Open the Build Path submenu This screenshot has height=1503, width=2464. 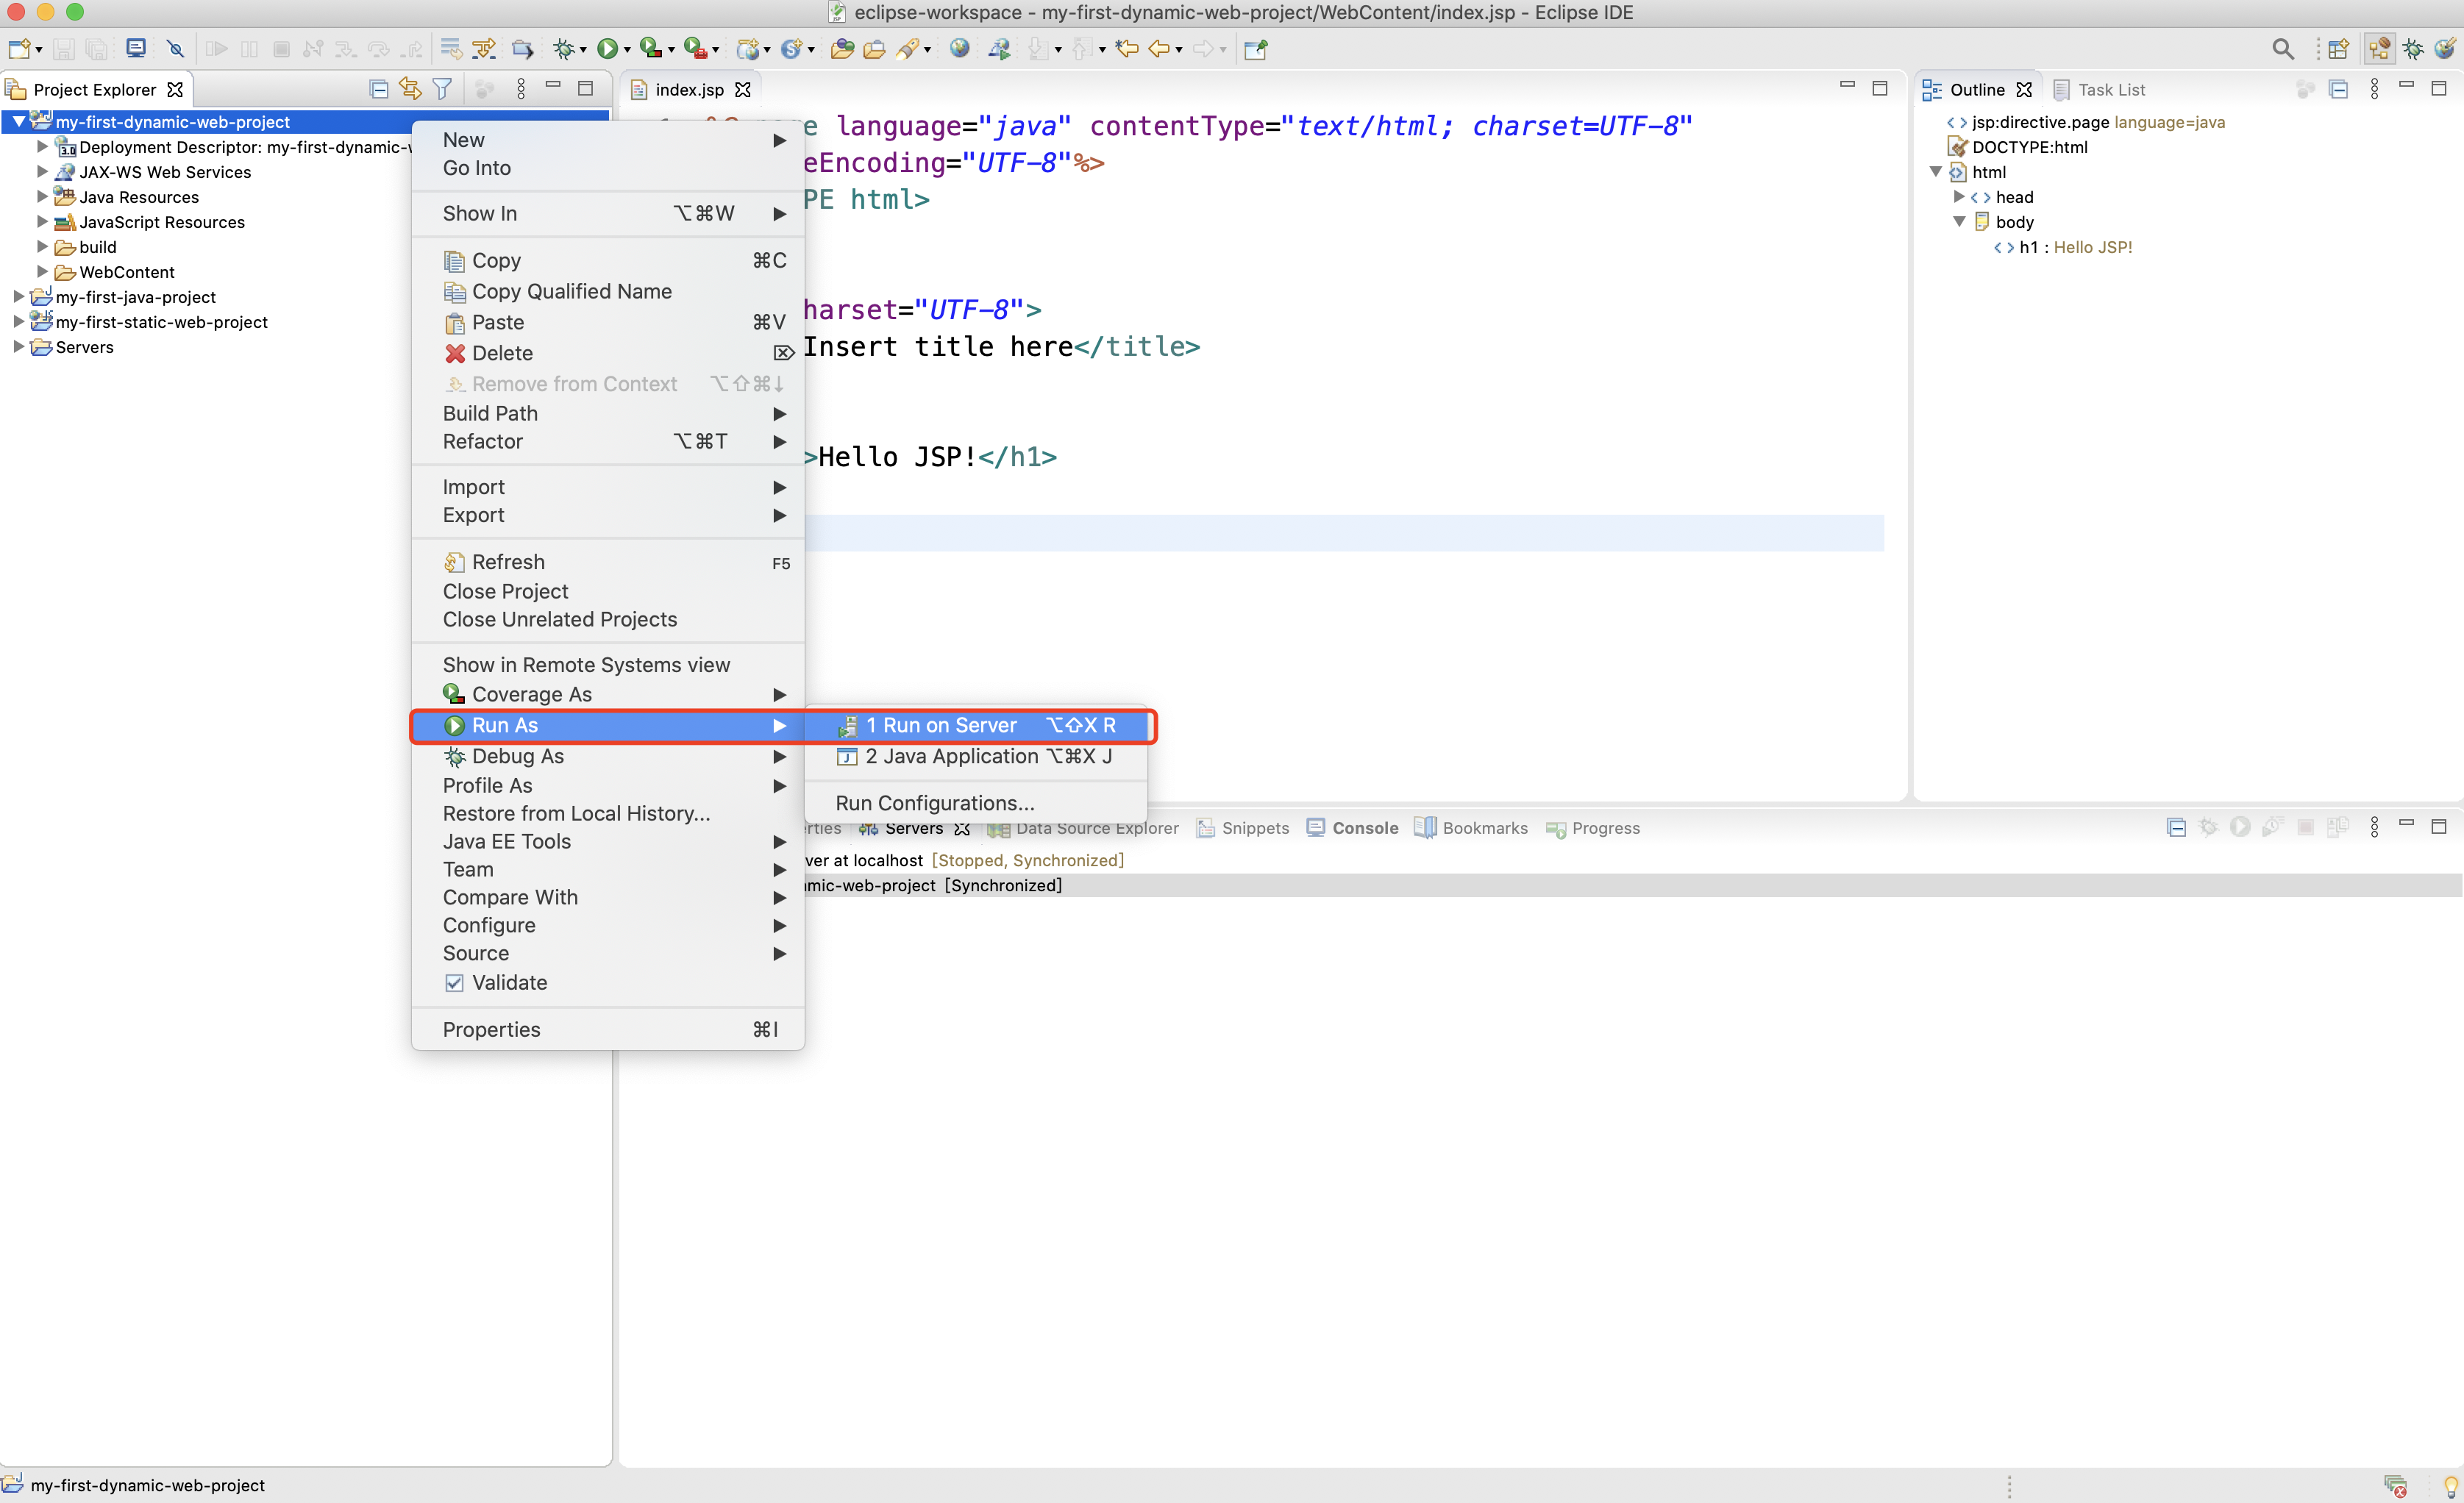(x=608, y=413)
